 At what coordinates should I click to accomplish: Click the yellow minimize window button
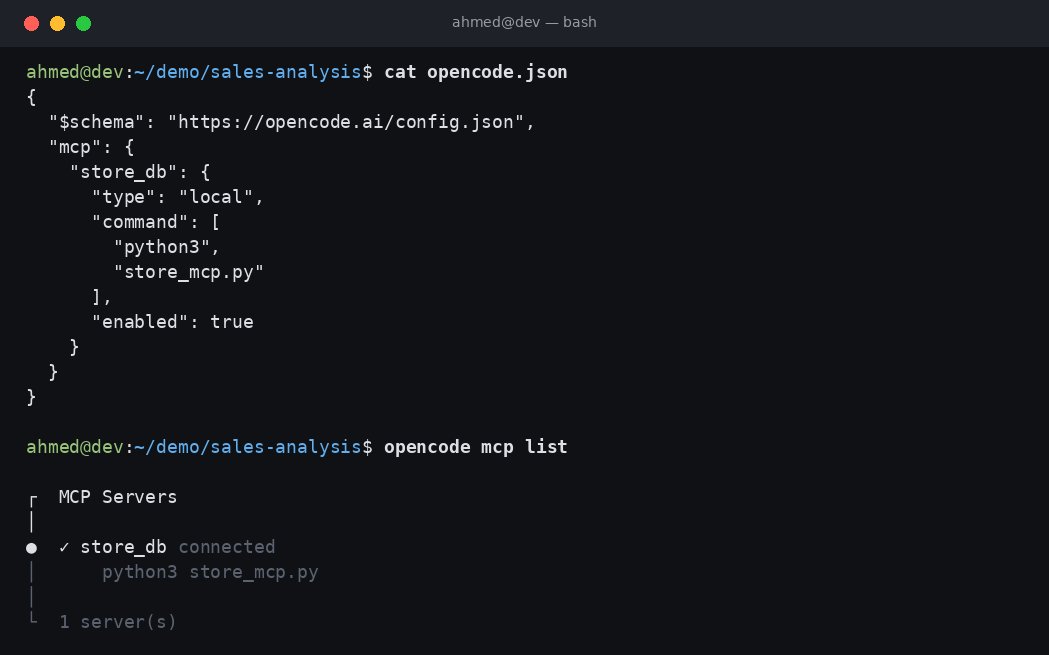point(58,23)
